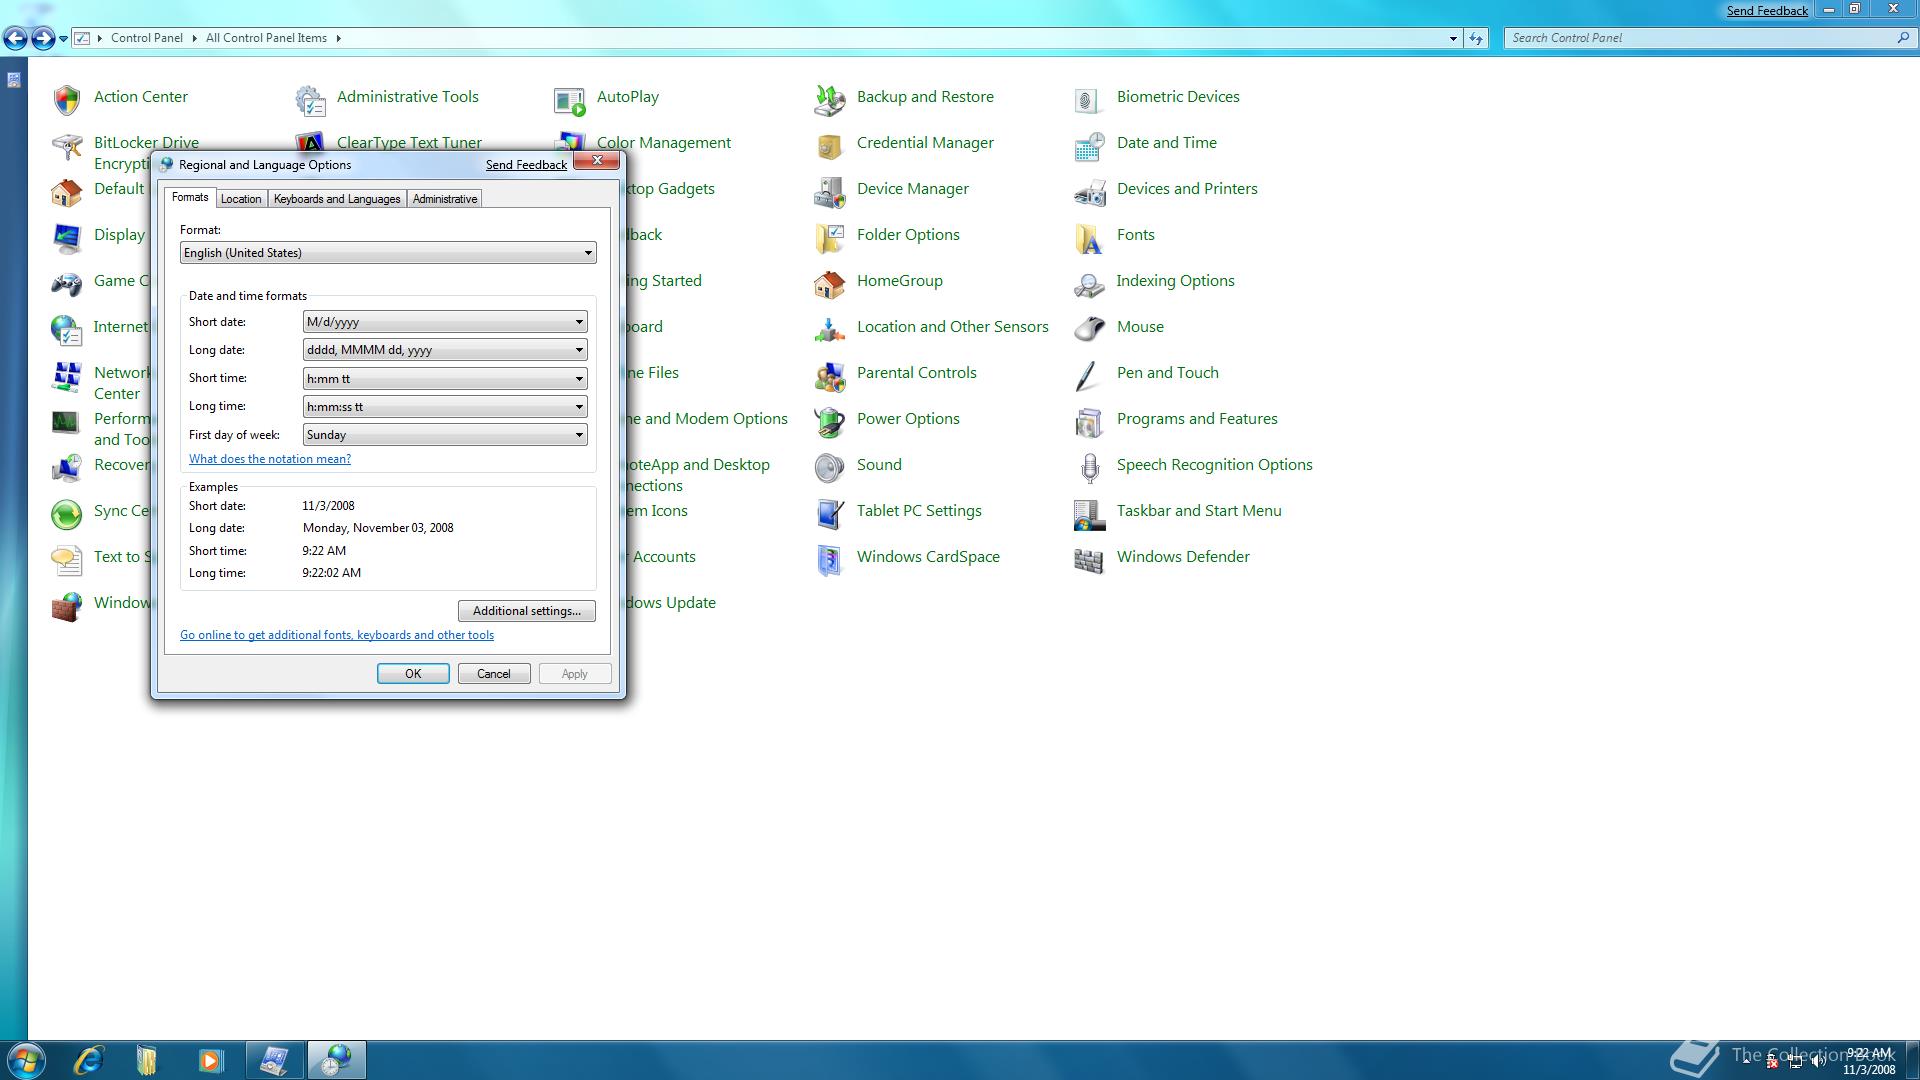Viewport: 1920px width, 1080px height.
Task: Open Pen and Touch icon
Action: point(1089,375)
